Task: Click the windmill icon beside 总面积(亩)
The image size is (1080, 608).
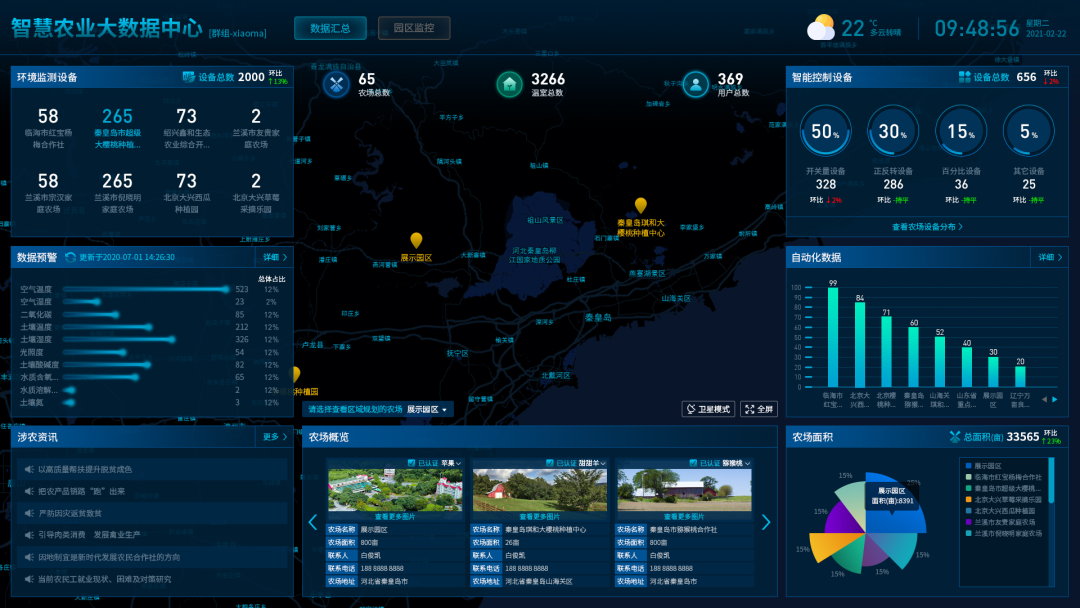Action: click(956, 437)
